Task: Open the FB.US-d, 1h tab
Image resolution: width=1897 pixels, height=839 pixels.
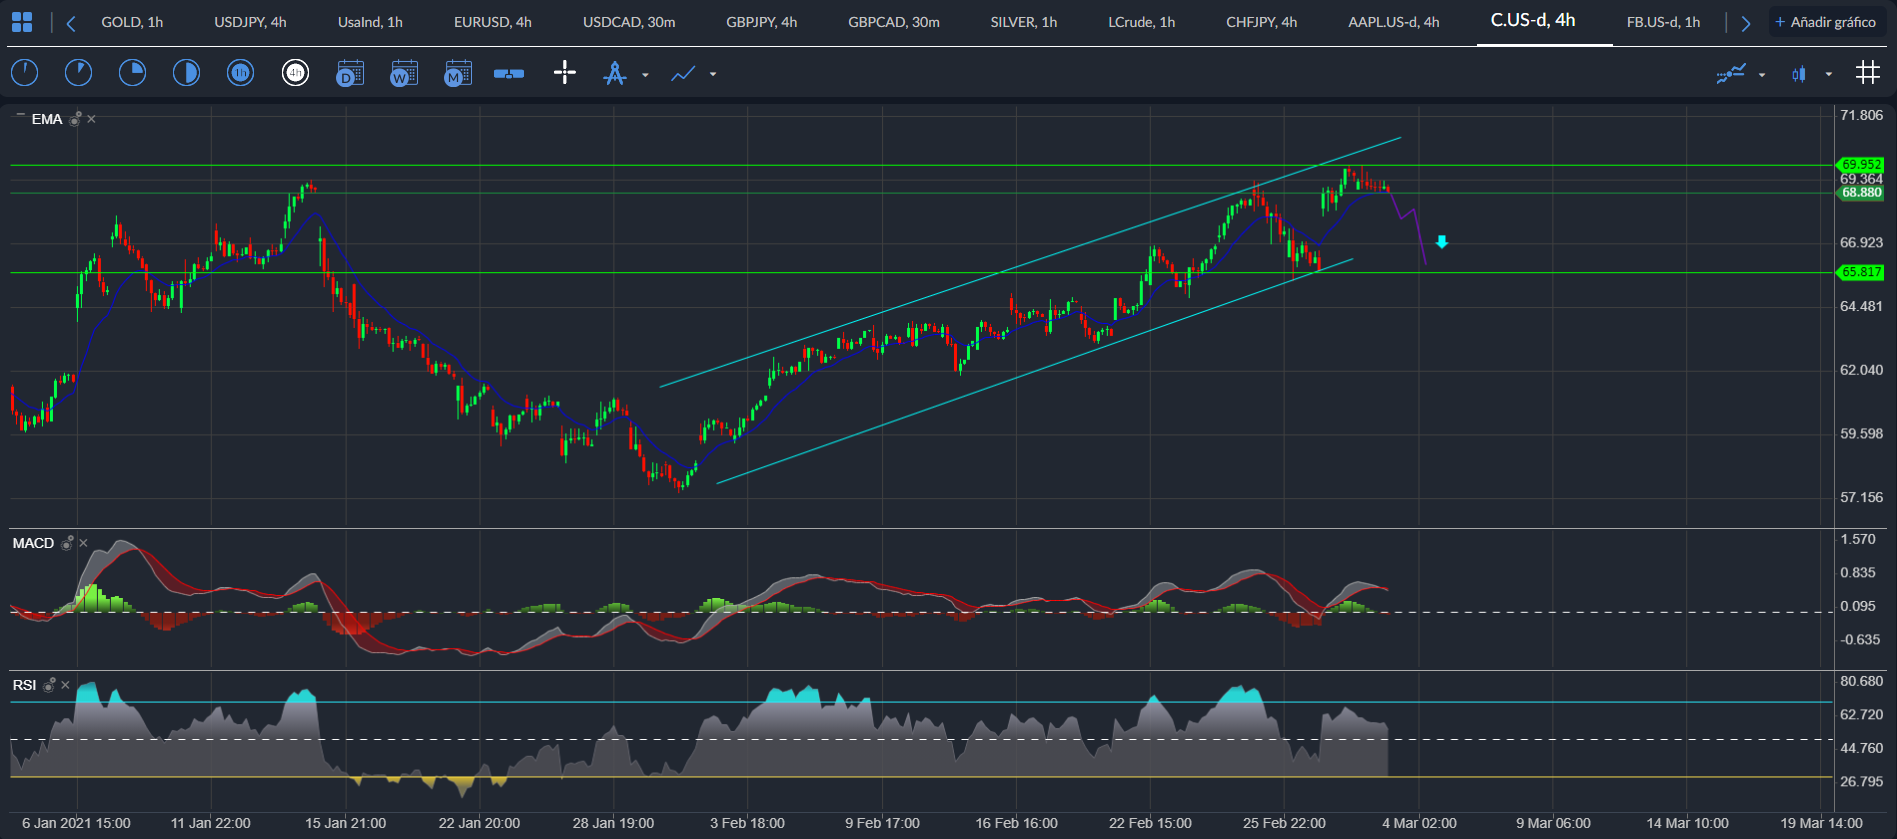Action: click(x=1663, y=22)
